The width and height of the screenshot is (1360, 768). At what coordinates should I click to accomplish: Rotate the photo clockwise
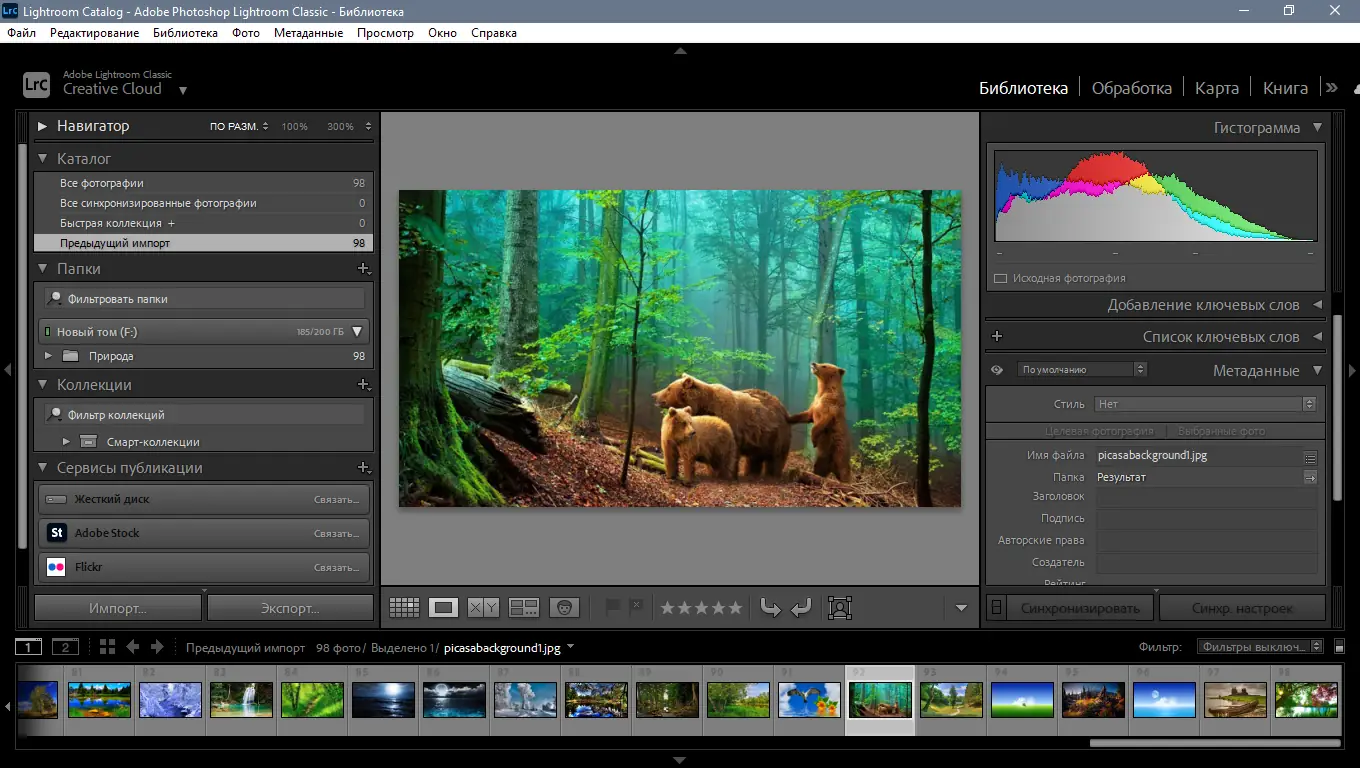coord(801,606)
